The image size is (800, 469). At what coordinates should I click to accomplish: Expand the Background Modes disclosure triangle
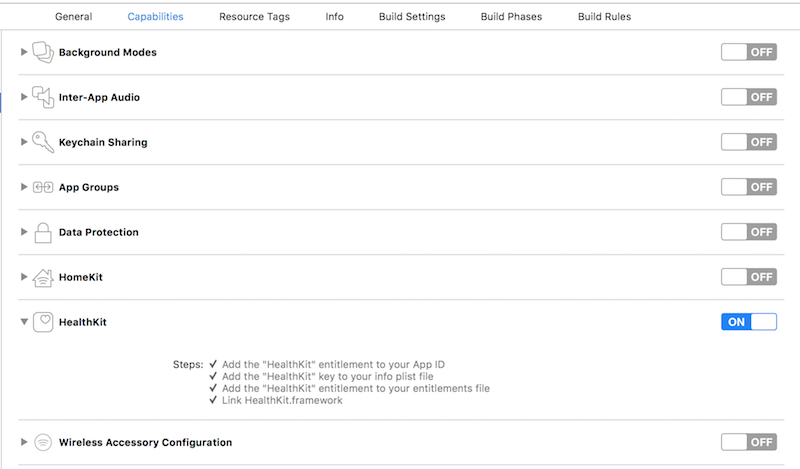[x=24, y=52]
